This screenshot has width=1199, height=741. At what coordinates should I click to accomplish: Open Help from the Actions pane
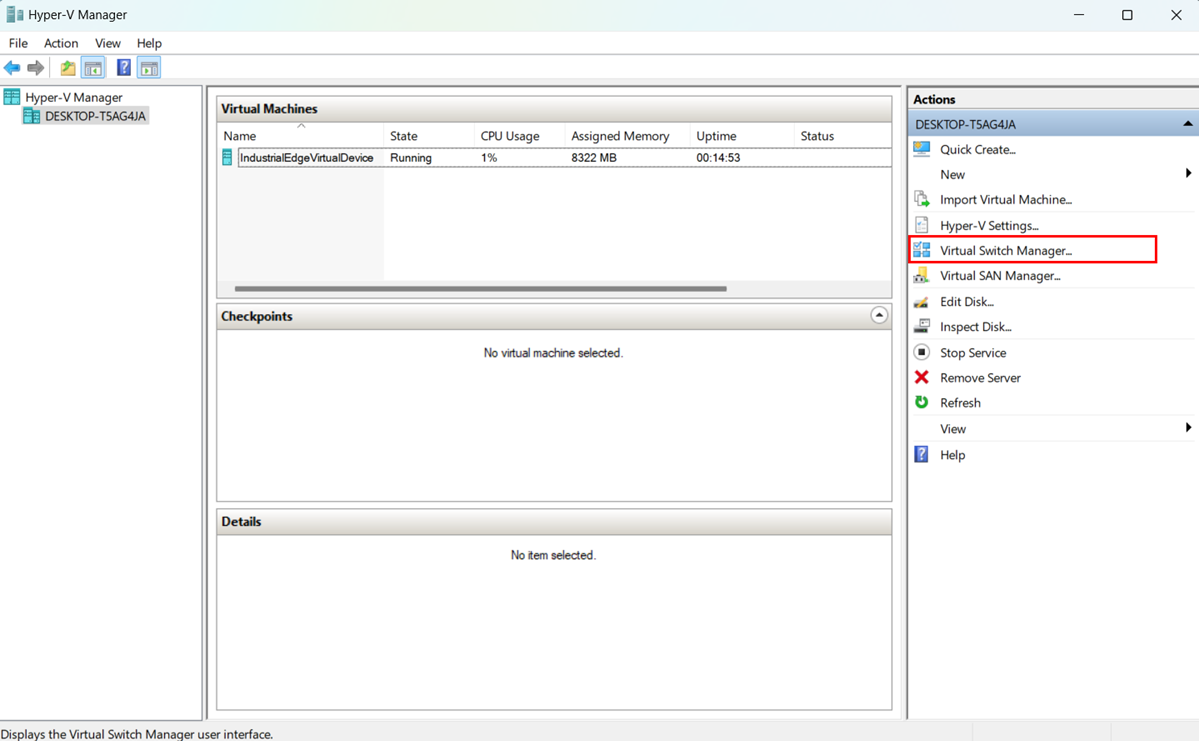pyautogui.click(x=952, y=454)
